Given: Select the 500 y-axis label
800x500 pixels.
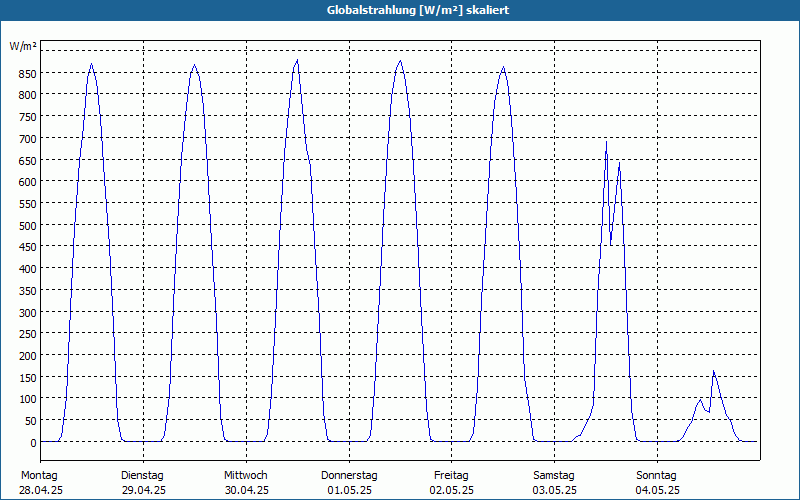Looking at the screenshot, I should tap(27, 226).
